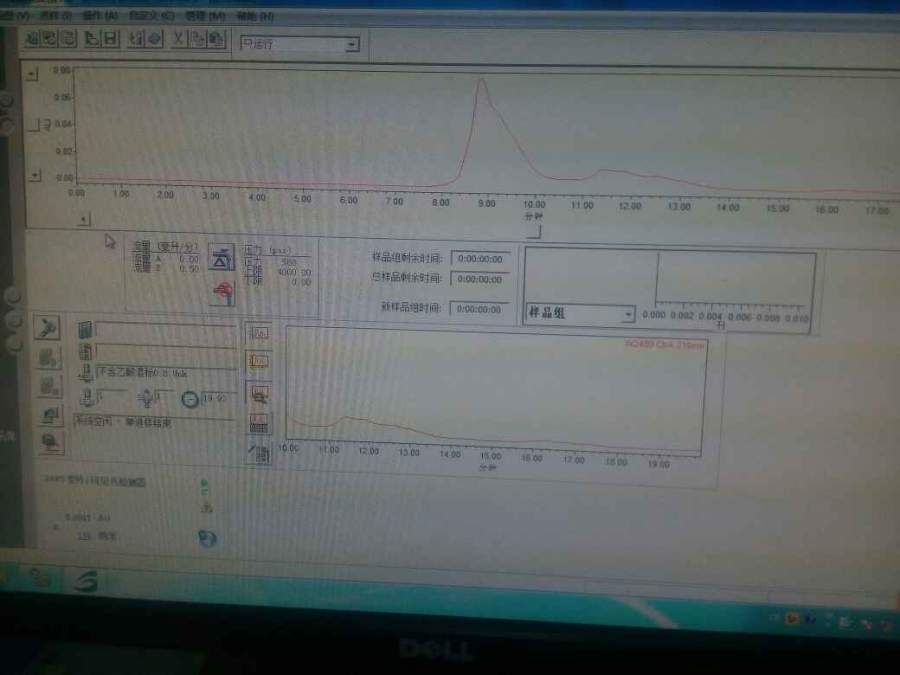Click the 样品组剩余时间 time field
This screenshot has width=900, height=675.
480,259
